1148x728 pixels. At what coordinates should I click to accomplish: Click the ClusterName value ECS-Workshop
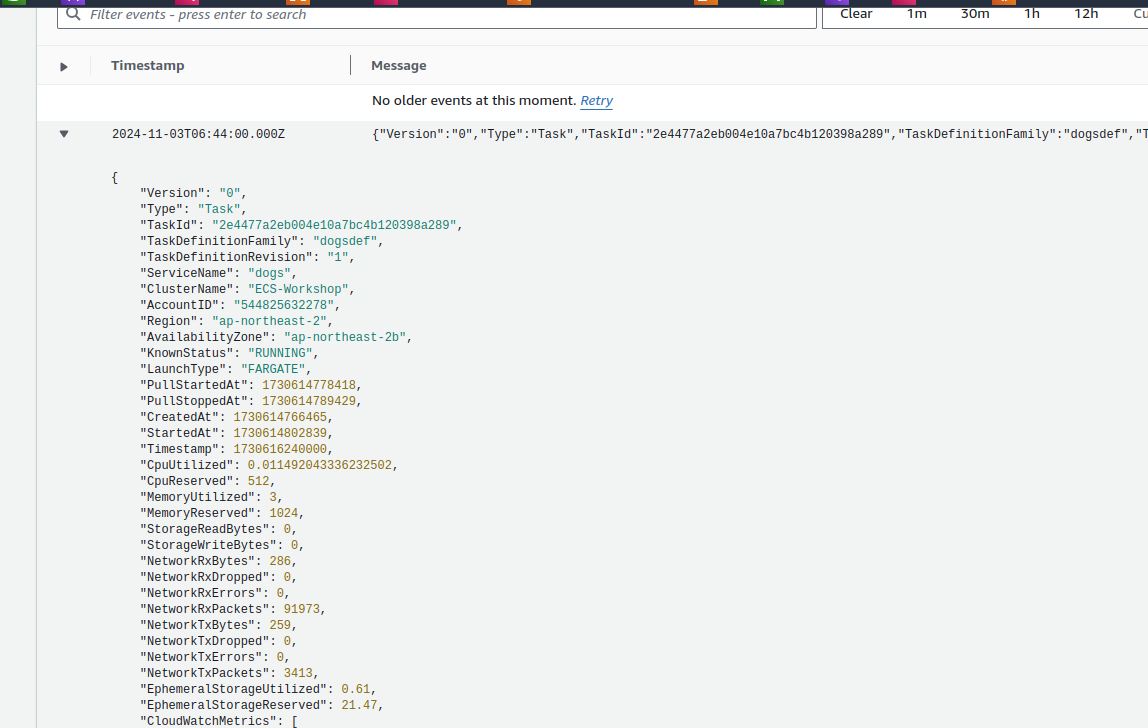pyautogui.click(x=295, y=289)
